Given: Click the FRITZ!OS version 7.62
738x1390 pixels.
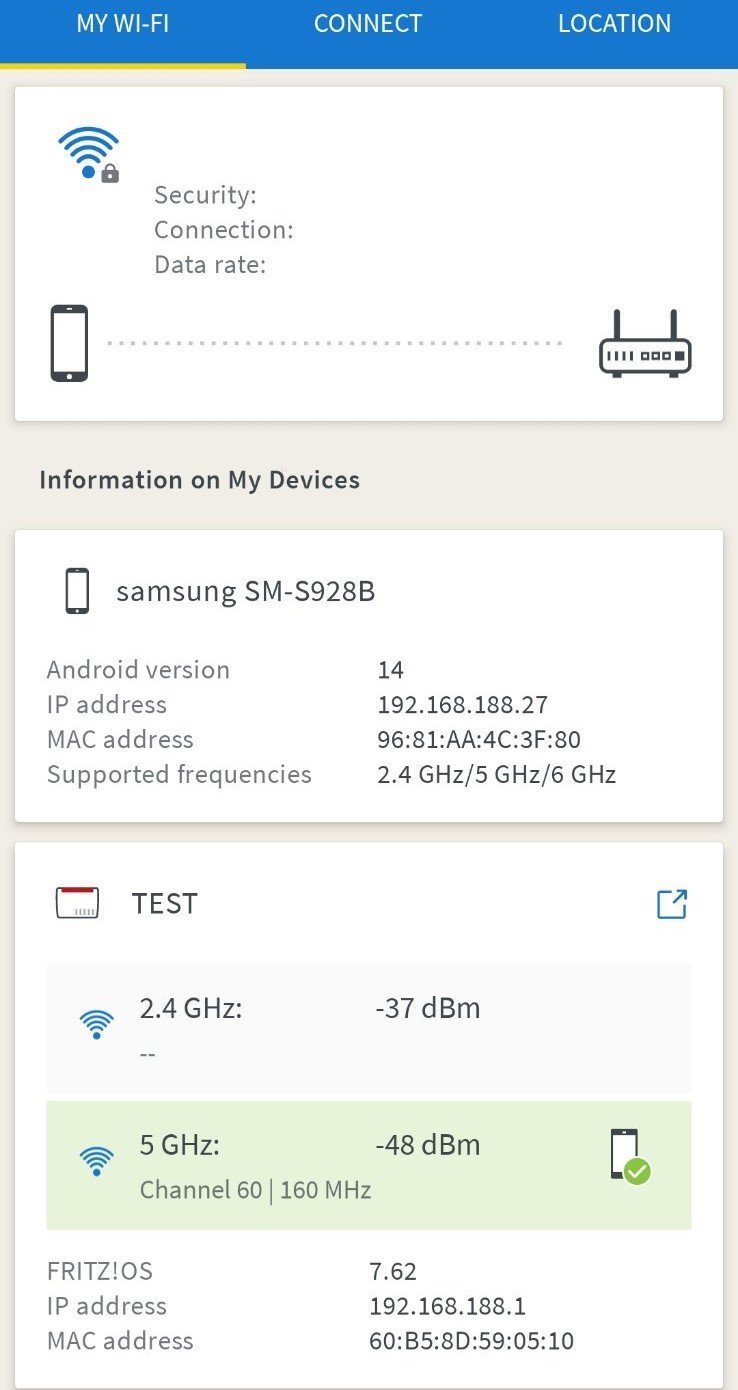Looking at the screenshot, I should pos(393,1271).
